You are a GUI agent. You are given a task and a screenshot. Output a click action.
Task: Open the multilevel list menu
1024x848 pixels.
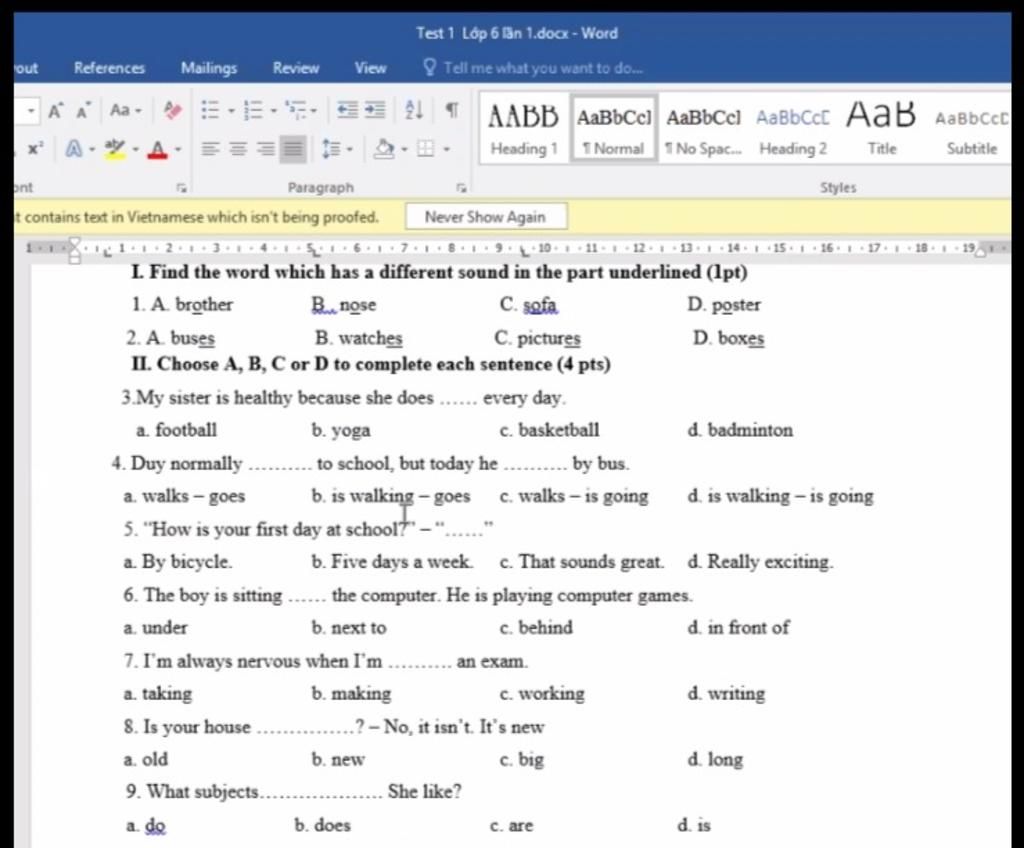pyautogui.click(x=301, y=110)
